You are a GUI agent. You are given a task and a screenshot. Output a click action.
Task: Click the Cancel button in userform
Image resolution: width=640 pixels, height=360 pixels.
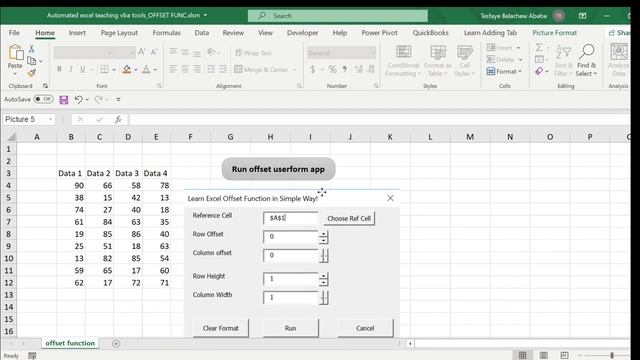(365, 328)
